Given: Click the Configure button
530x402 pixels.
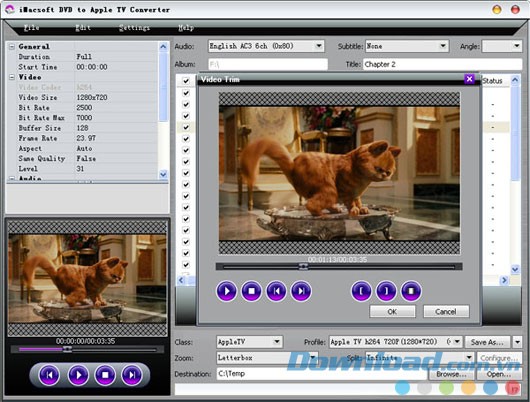Looking at the screenshot, I should point(499,358).
